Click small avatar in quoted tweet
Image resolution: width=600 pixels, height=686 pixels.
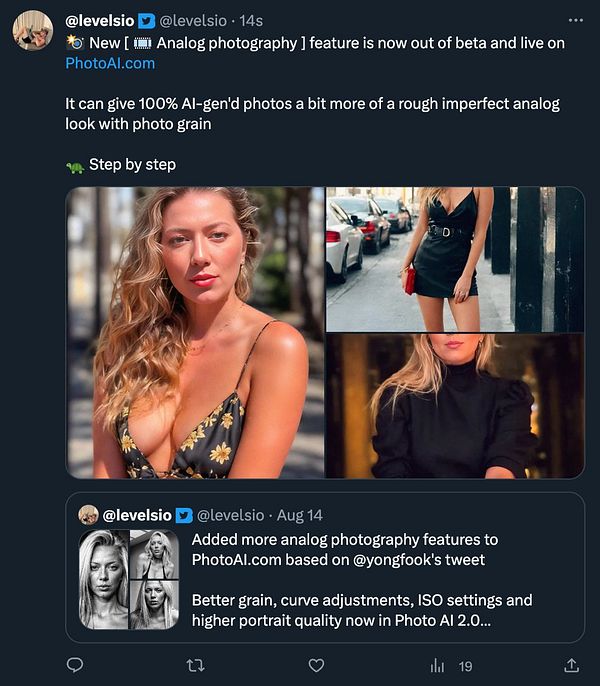pos(88,515)
